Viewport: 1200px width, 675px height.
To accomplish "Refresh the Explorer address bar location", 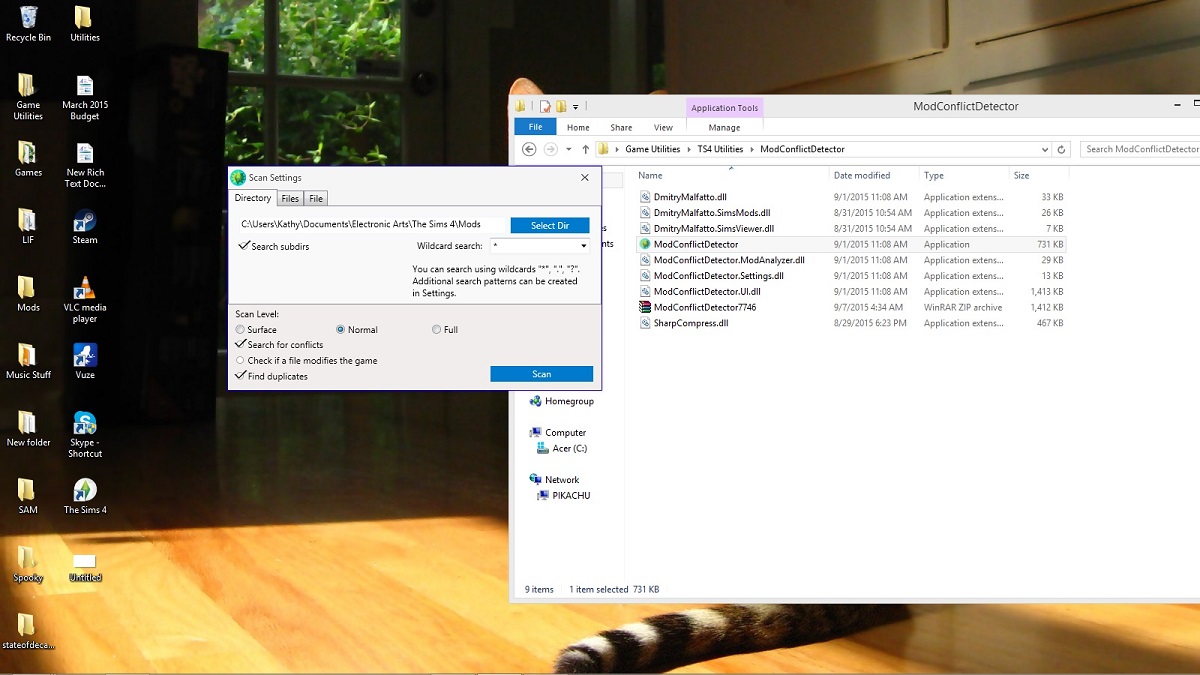I will [1062, 149].
